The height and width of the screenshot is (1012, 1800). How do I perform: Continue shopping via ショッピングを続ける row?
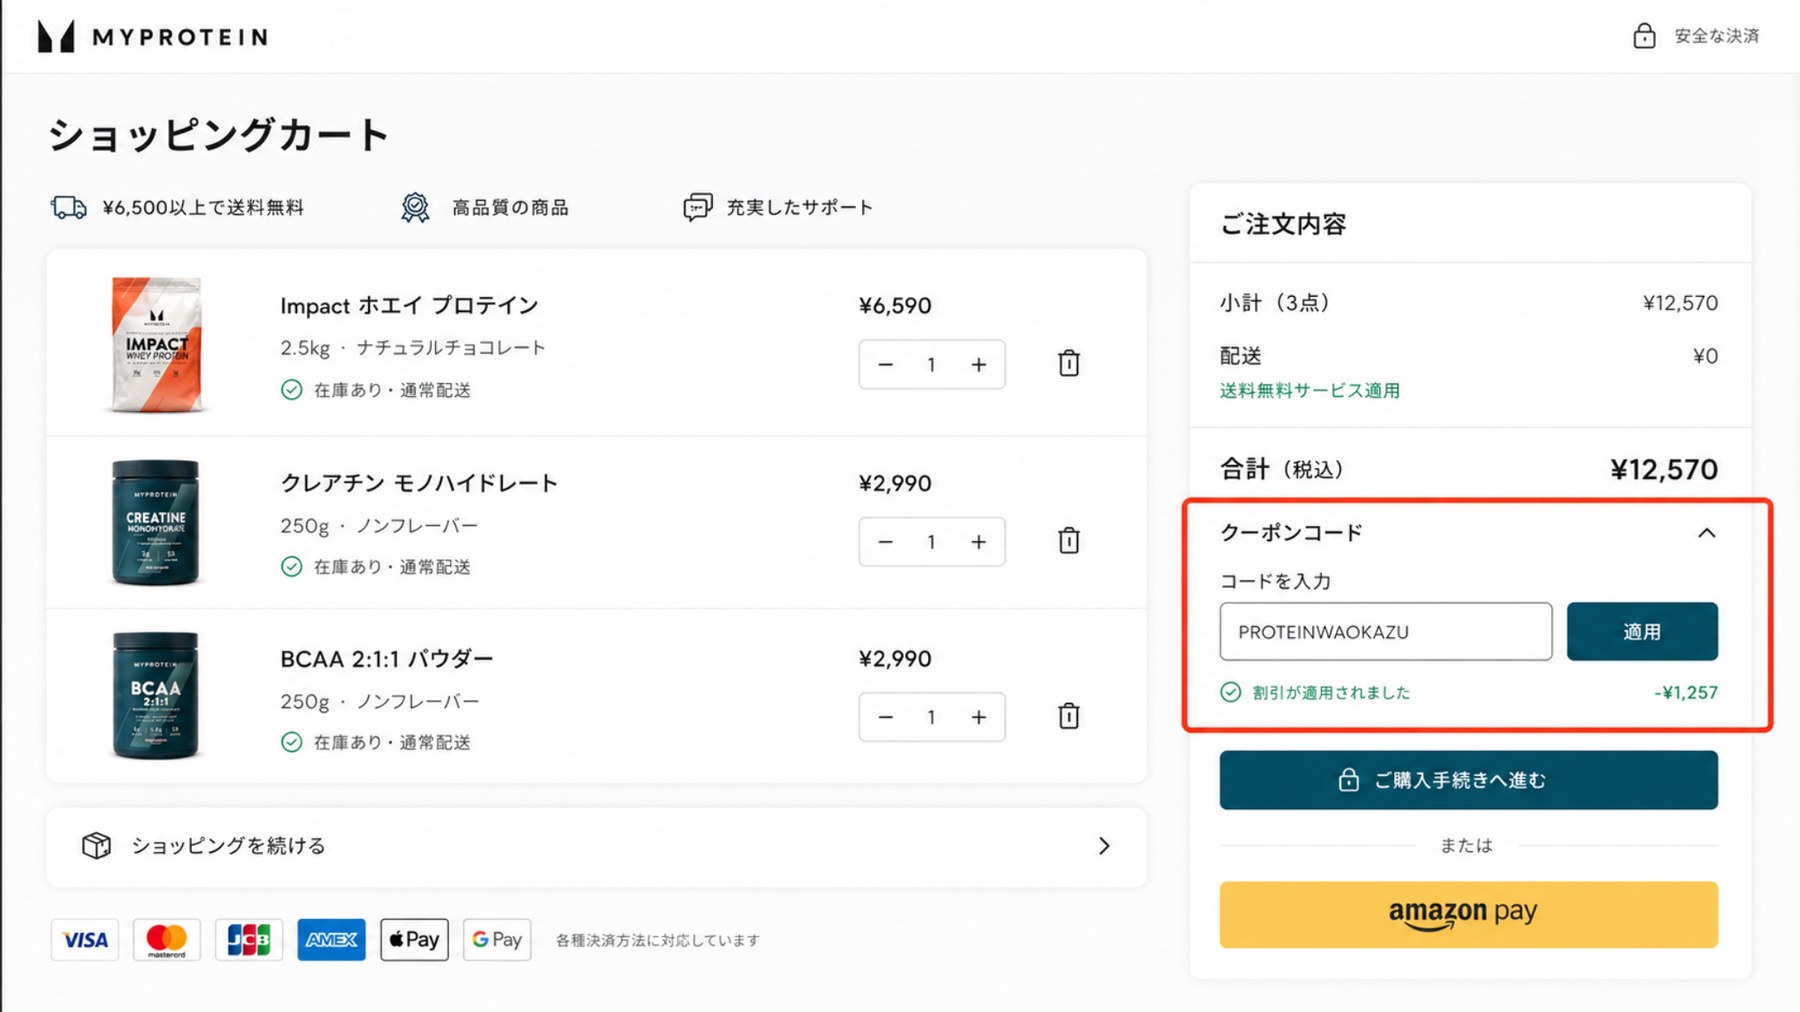[x=596, y=846]
